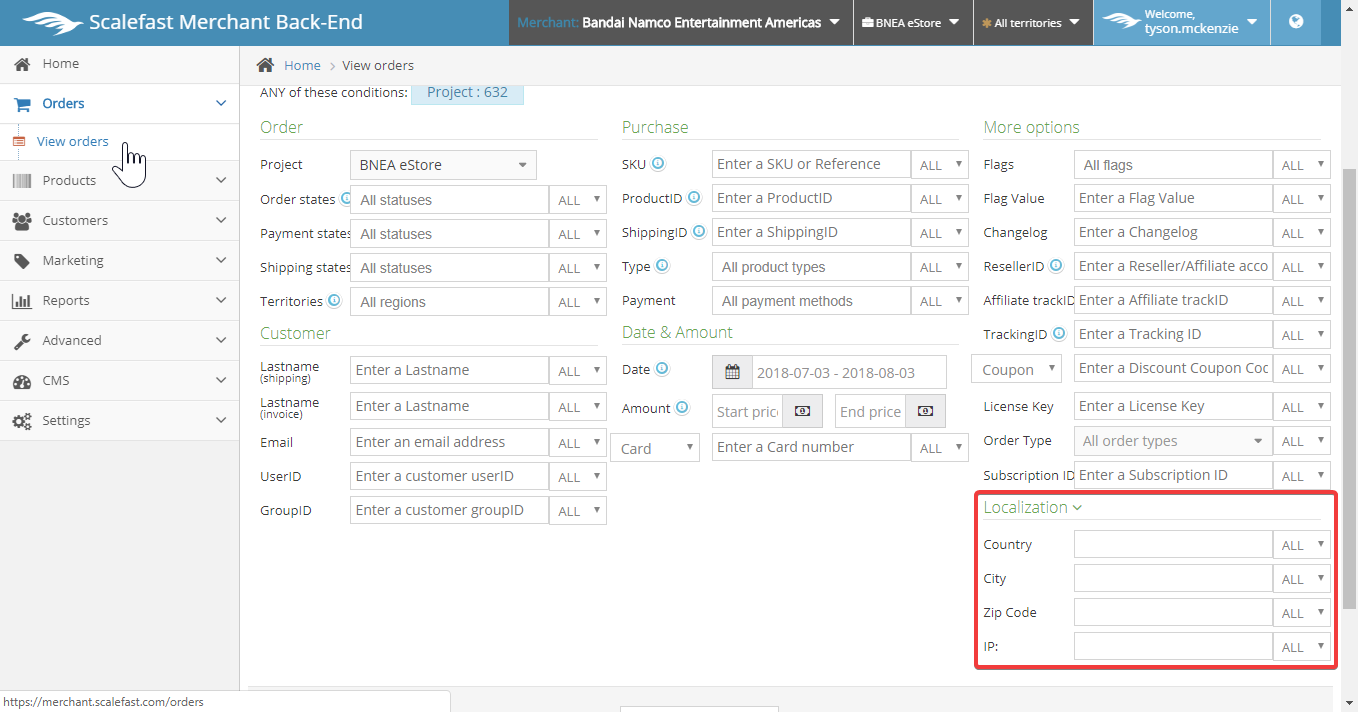Viewport: 1358px width, 712px height.
Task: Click the globe icon in top bar
Action: 1296,22
